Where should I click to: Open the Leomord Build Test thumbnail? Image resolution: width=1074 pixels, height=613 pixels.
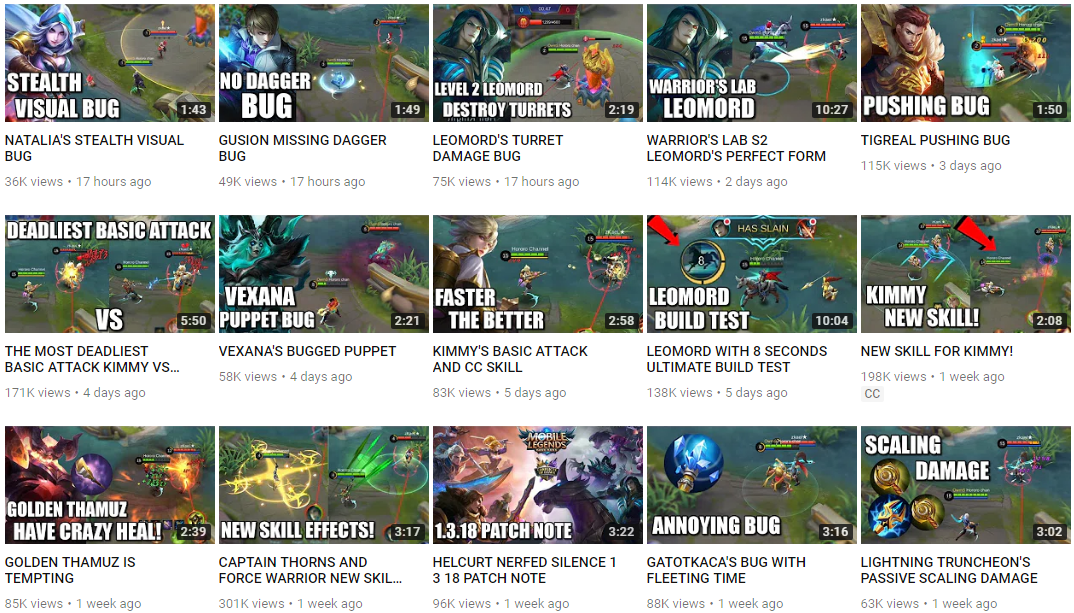[752, 274]
